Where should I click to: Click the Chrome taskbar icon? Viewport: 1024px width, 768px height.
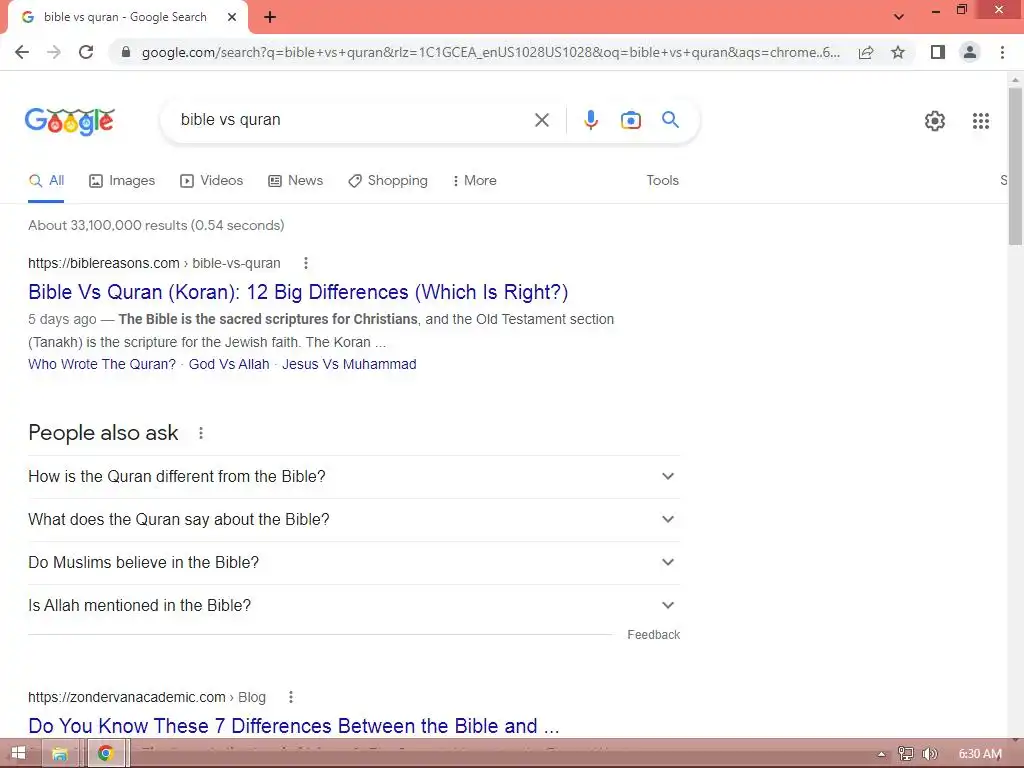tap(105, 754)
